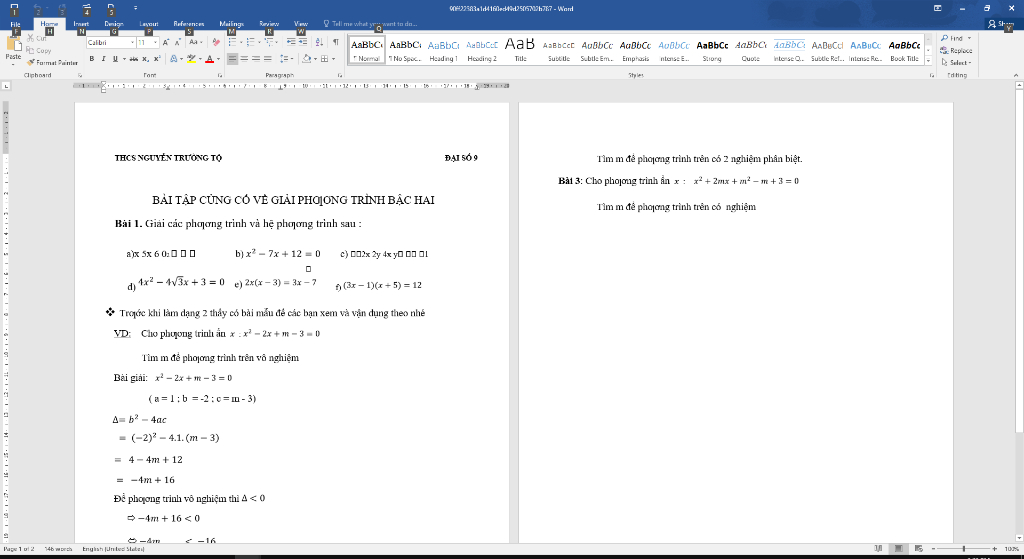This screenshot has width=1024, height=559.
Task: Click the vertical scrollbar thumb
Action: (1019, 261)
